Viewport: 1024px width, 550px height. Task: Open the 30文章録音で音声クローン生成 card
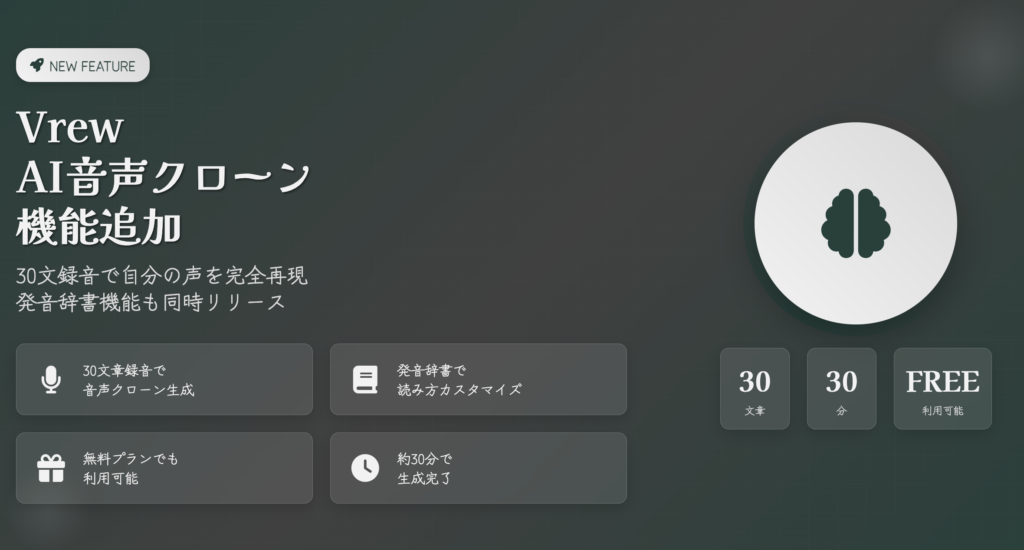point(165,380)
